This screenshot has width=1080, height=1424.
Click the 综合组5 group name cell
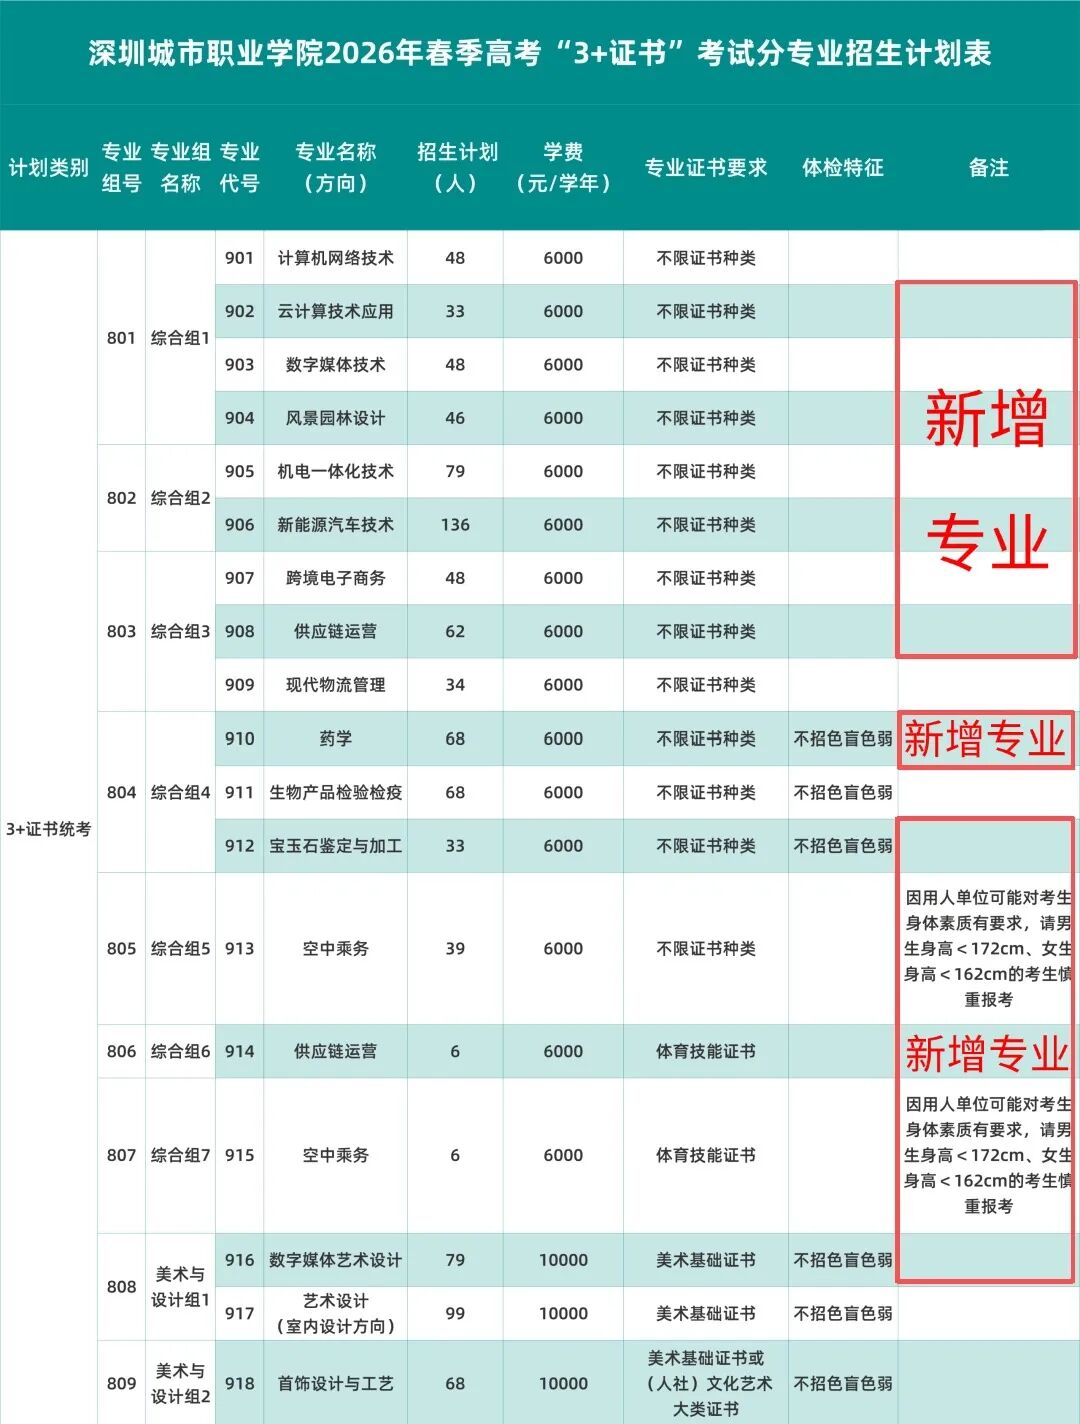tap(180, 949)
